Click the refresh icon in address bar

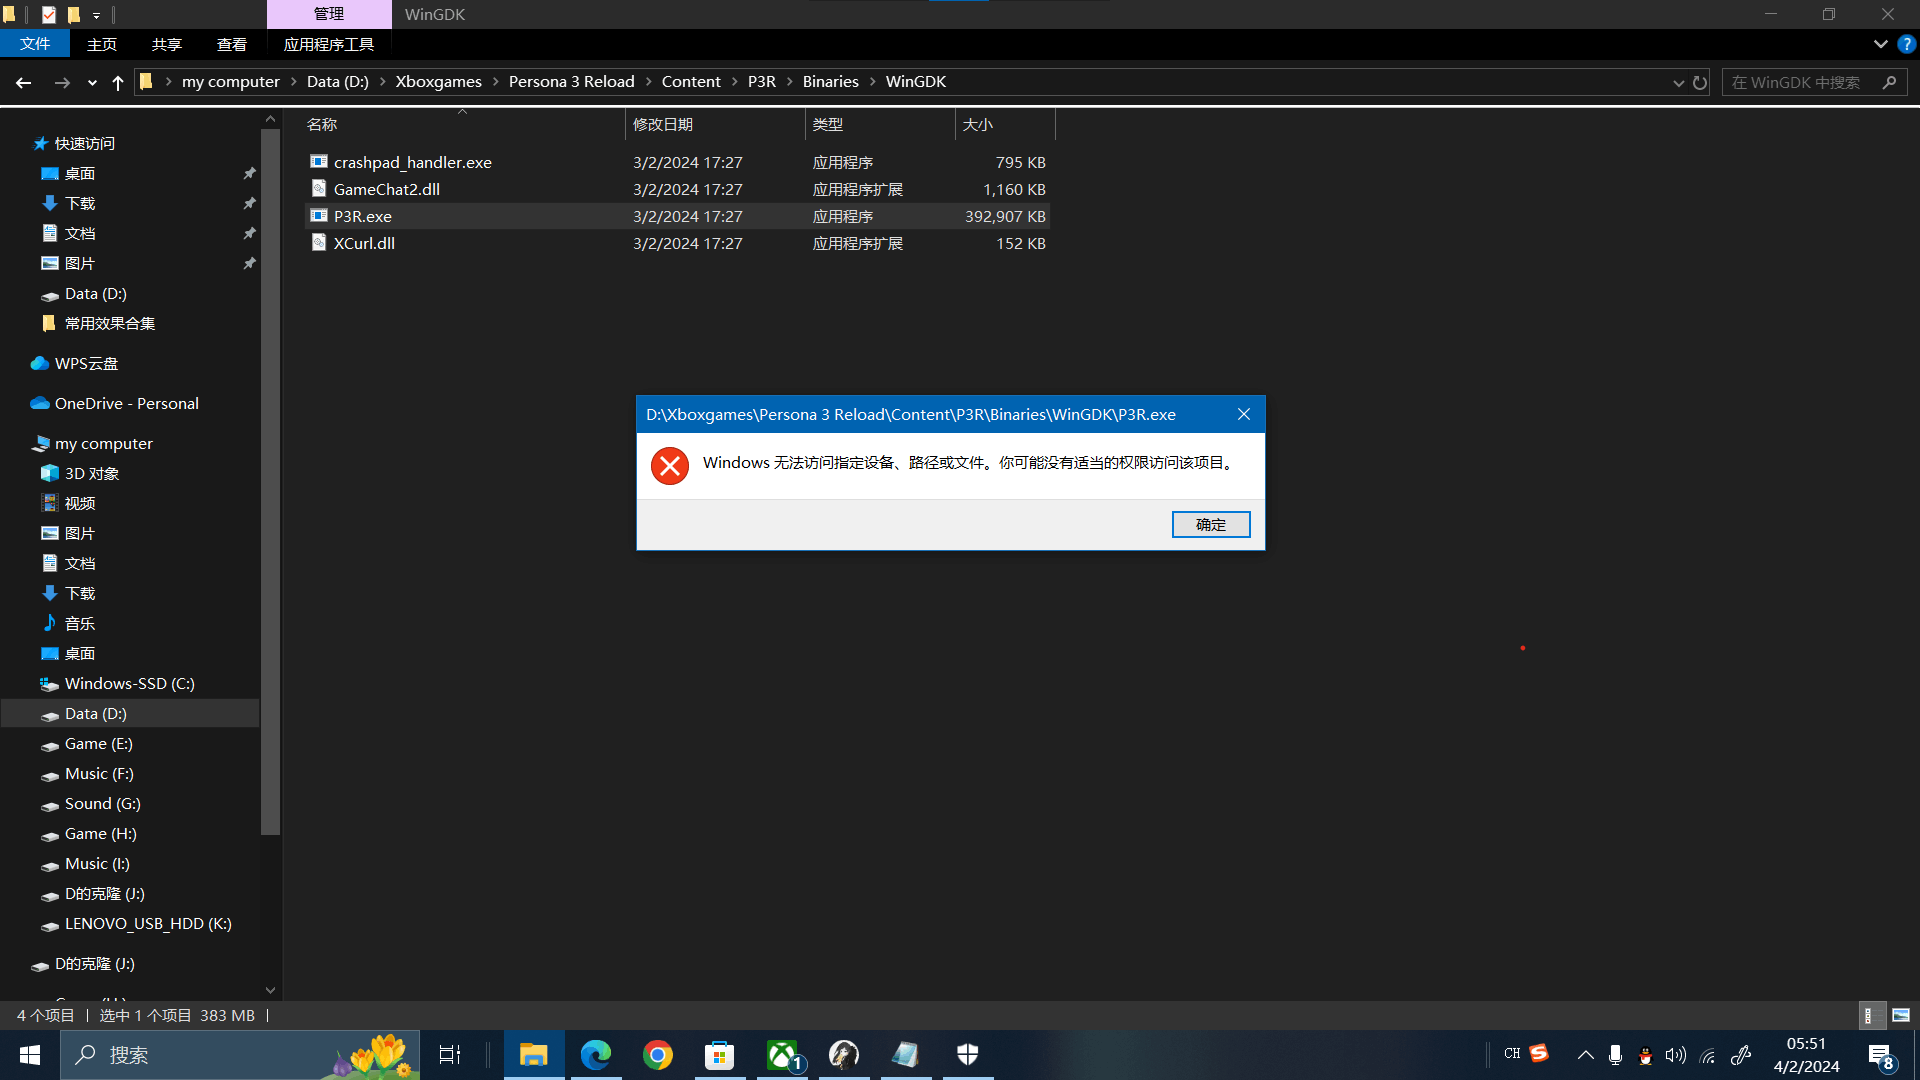[x=1700, y=83]
